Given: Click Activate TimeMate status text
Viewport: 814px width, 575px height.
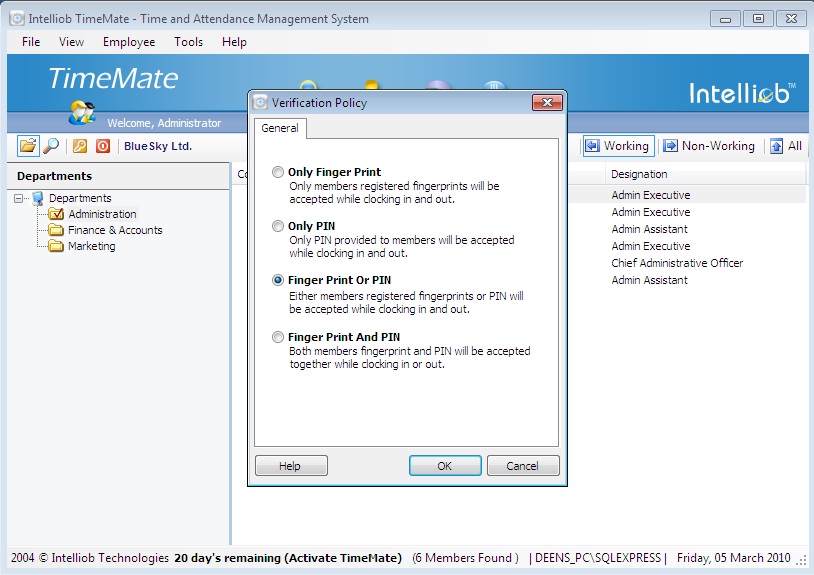Looking at the screenshot, I should point(345,558).
